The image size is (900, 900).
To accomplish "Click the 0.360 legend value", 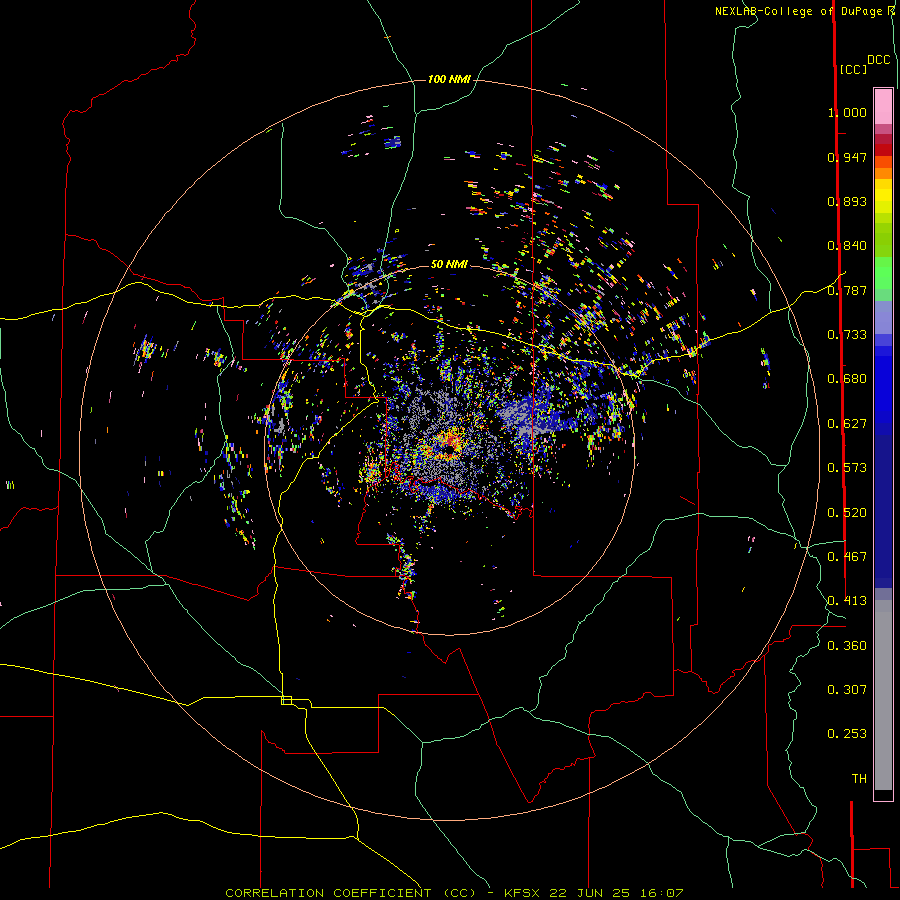I will [847, 646].
